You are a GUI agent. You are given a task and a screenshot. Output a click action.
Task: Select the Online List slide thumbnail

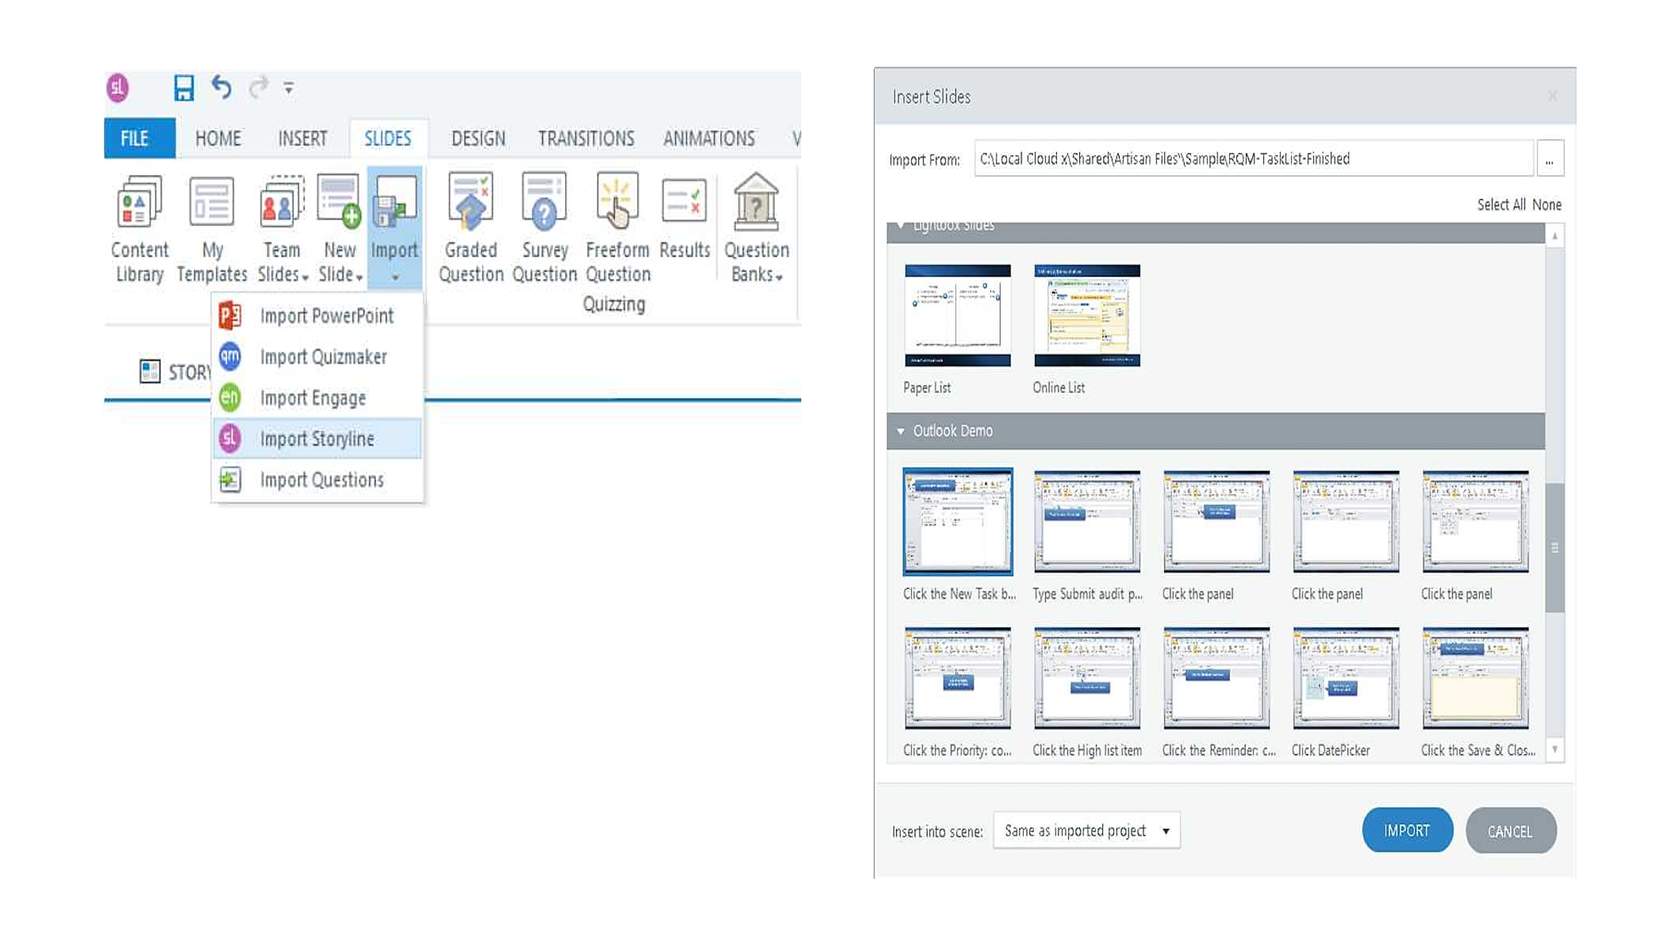[1087, 316]
